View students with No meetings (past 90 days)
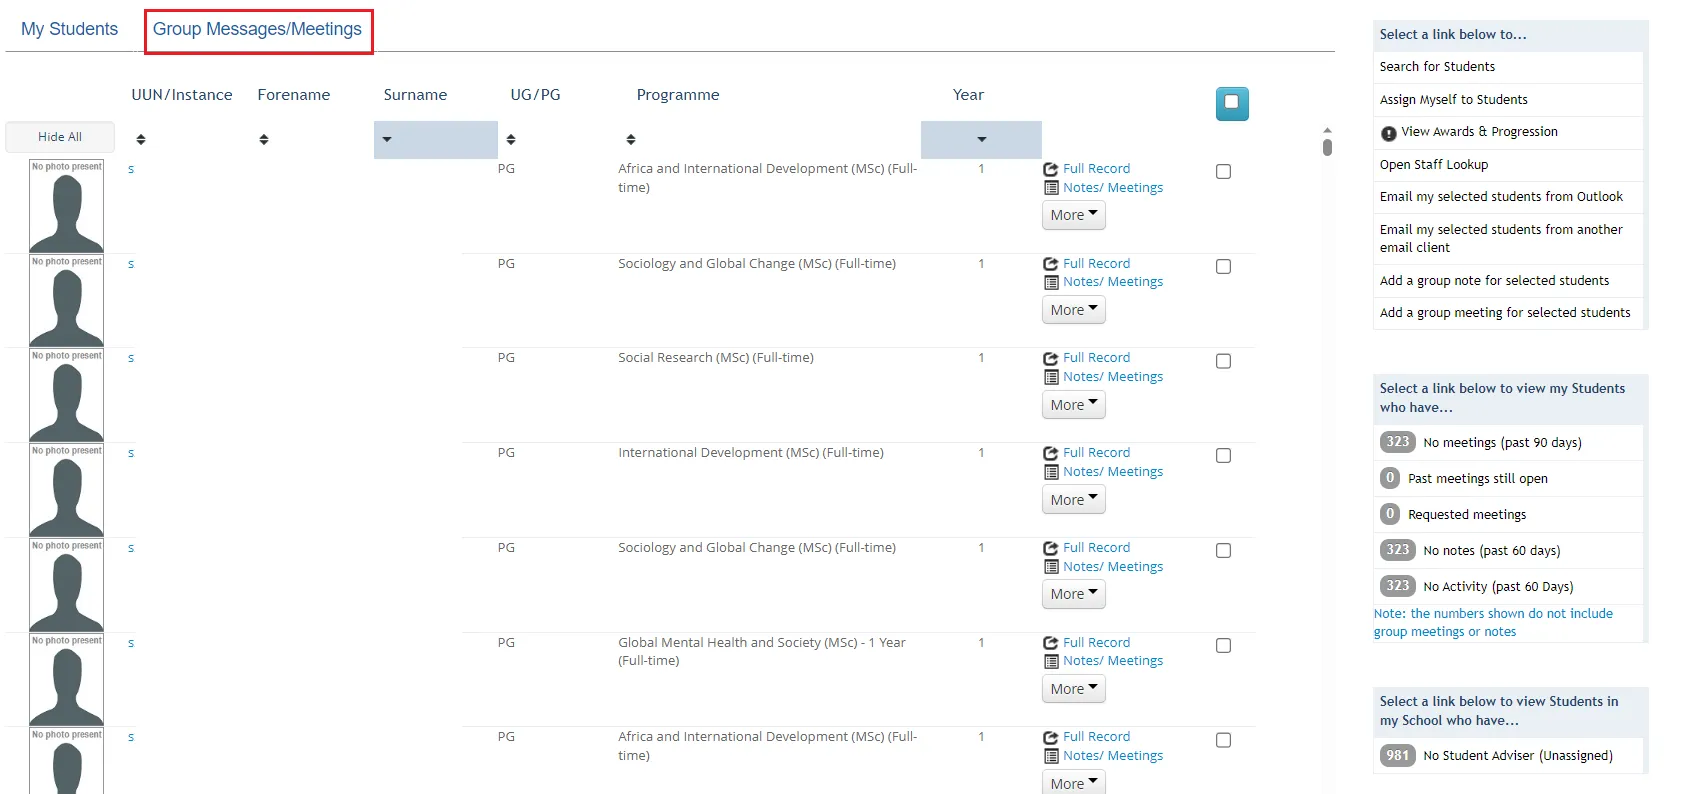 point(1502,443)
